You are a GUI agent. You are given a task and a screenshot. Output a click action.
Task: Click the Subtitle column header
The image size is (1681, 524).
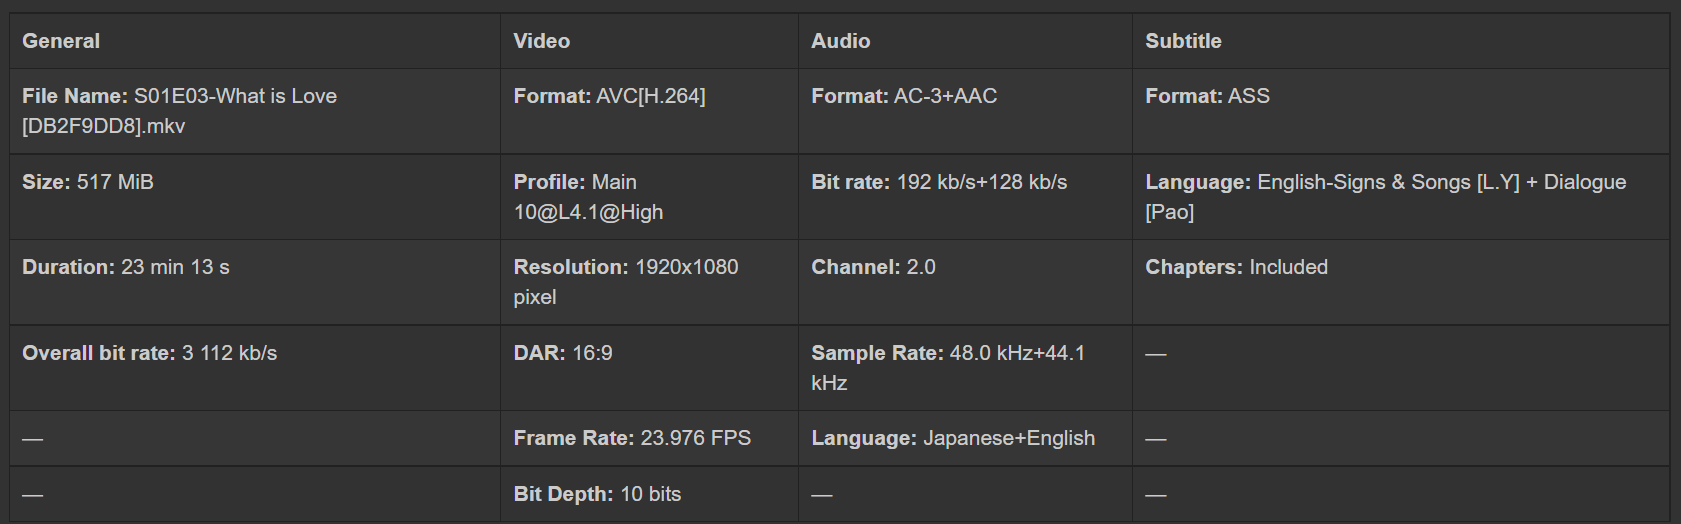point(1183,41)
